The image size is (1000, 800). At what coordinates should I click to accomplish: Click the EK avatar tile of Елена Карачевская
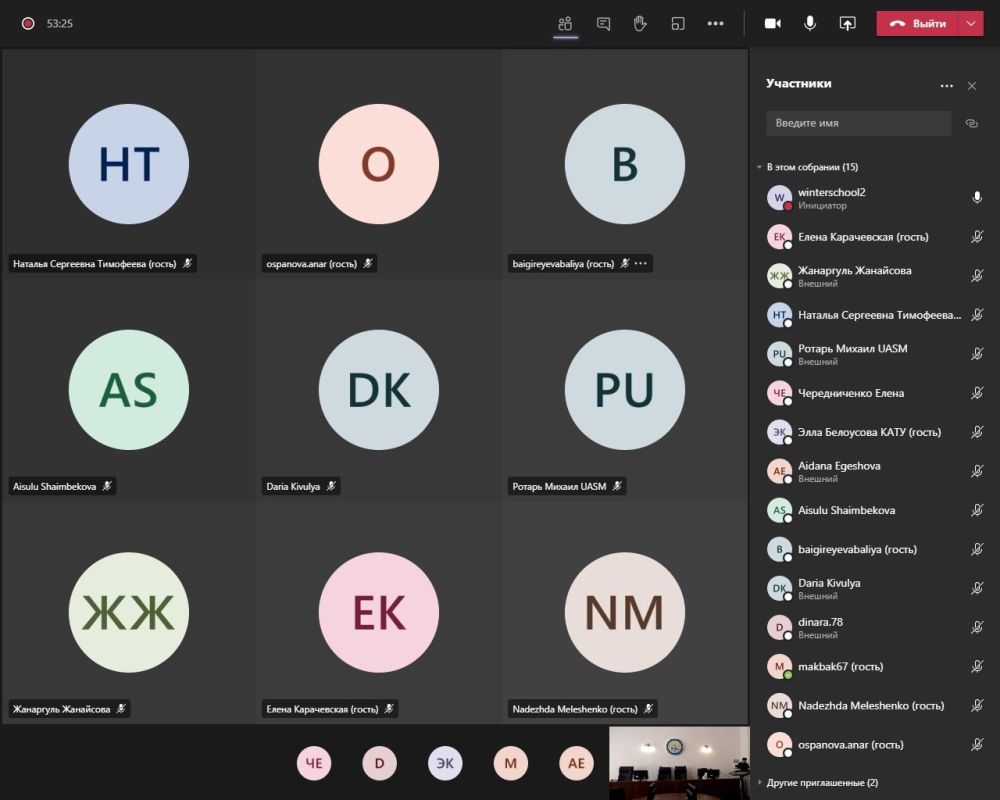379,612
